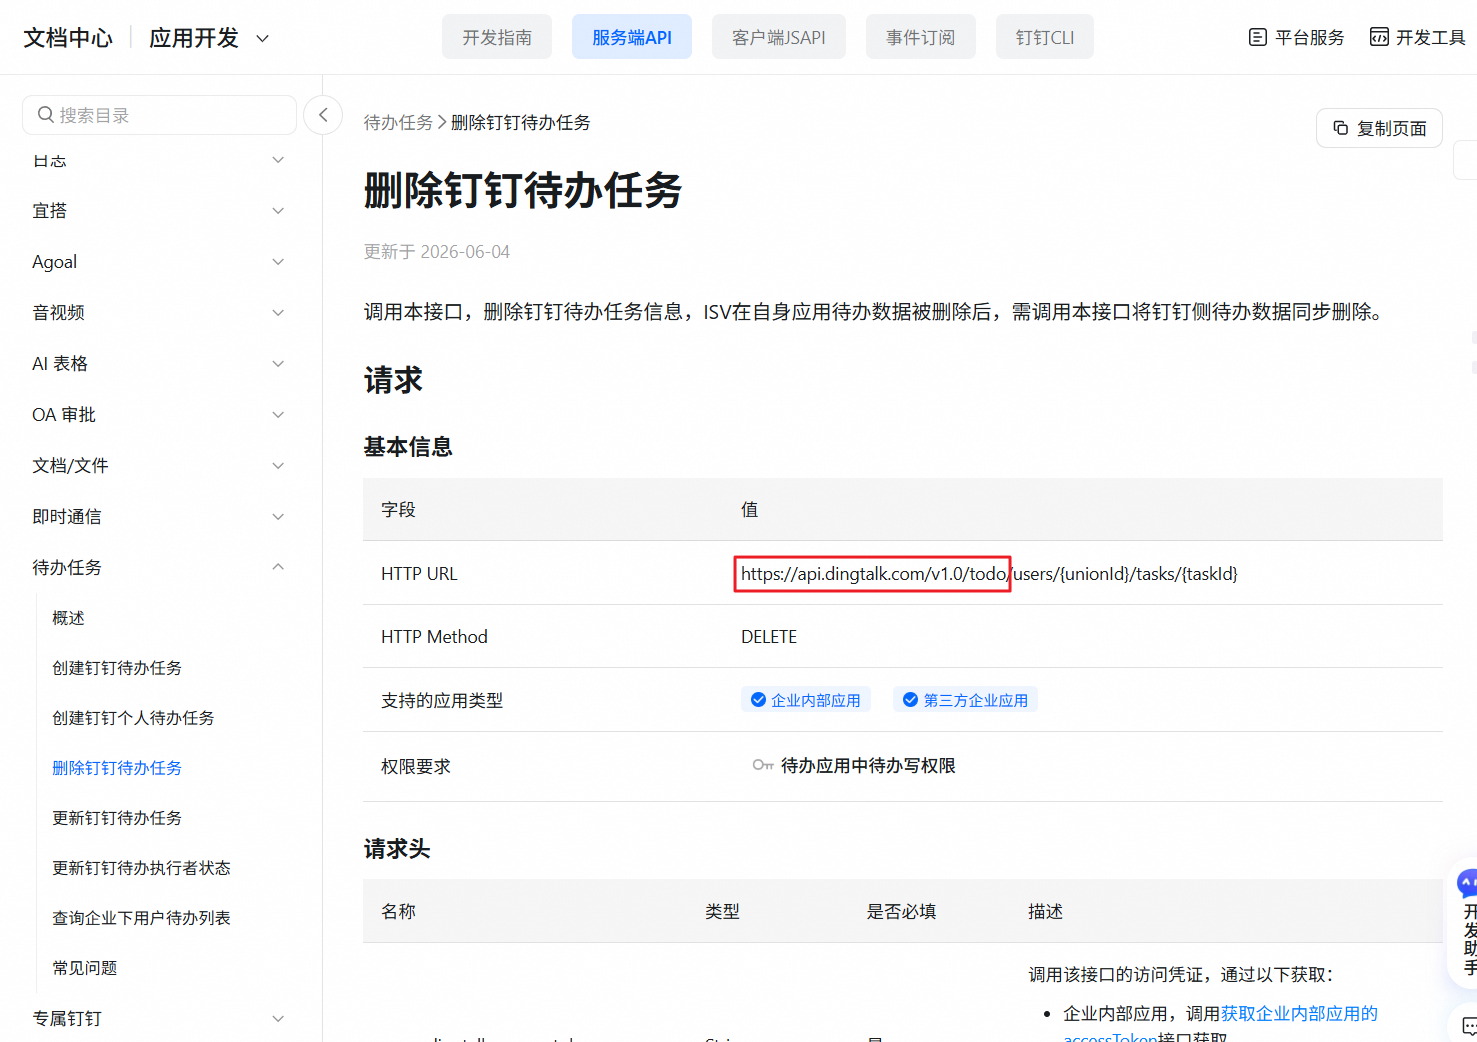Click the 企业内部应用 tag
Viewport: 1477px width, 1042px height.
[806, 700]
